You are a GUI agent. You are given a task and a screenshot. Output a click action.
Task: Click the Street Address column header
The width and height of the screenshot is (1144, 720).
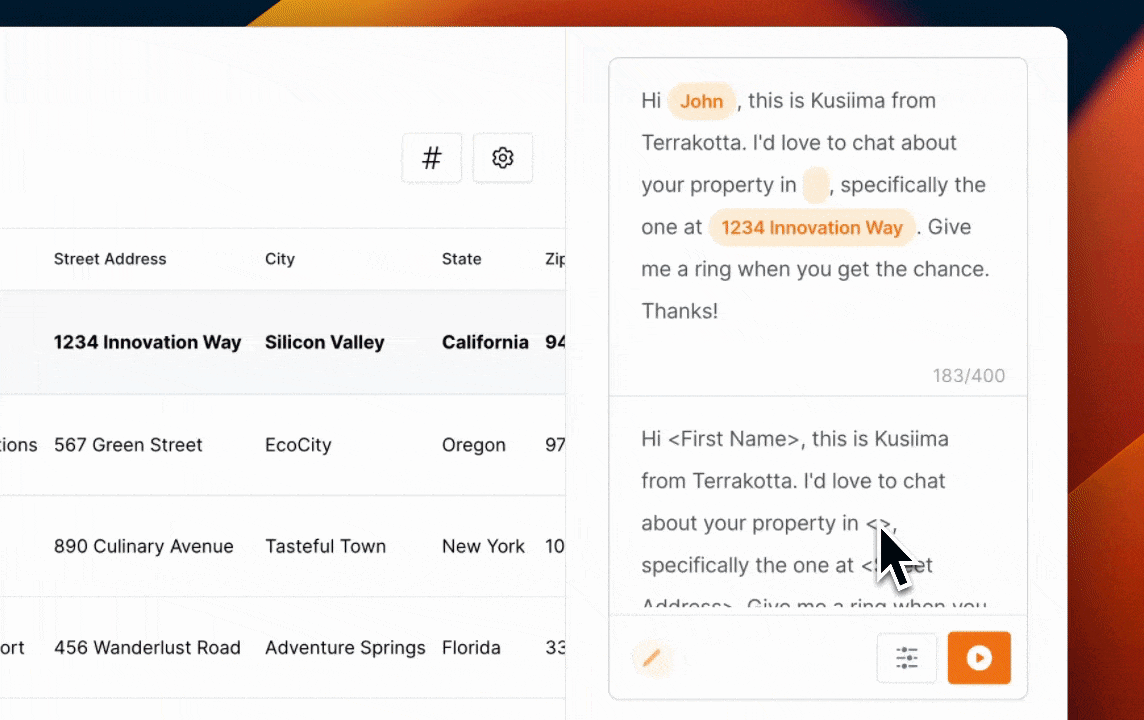pos(110,259)
